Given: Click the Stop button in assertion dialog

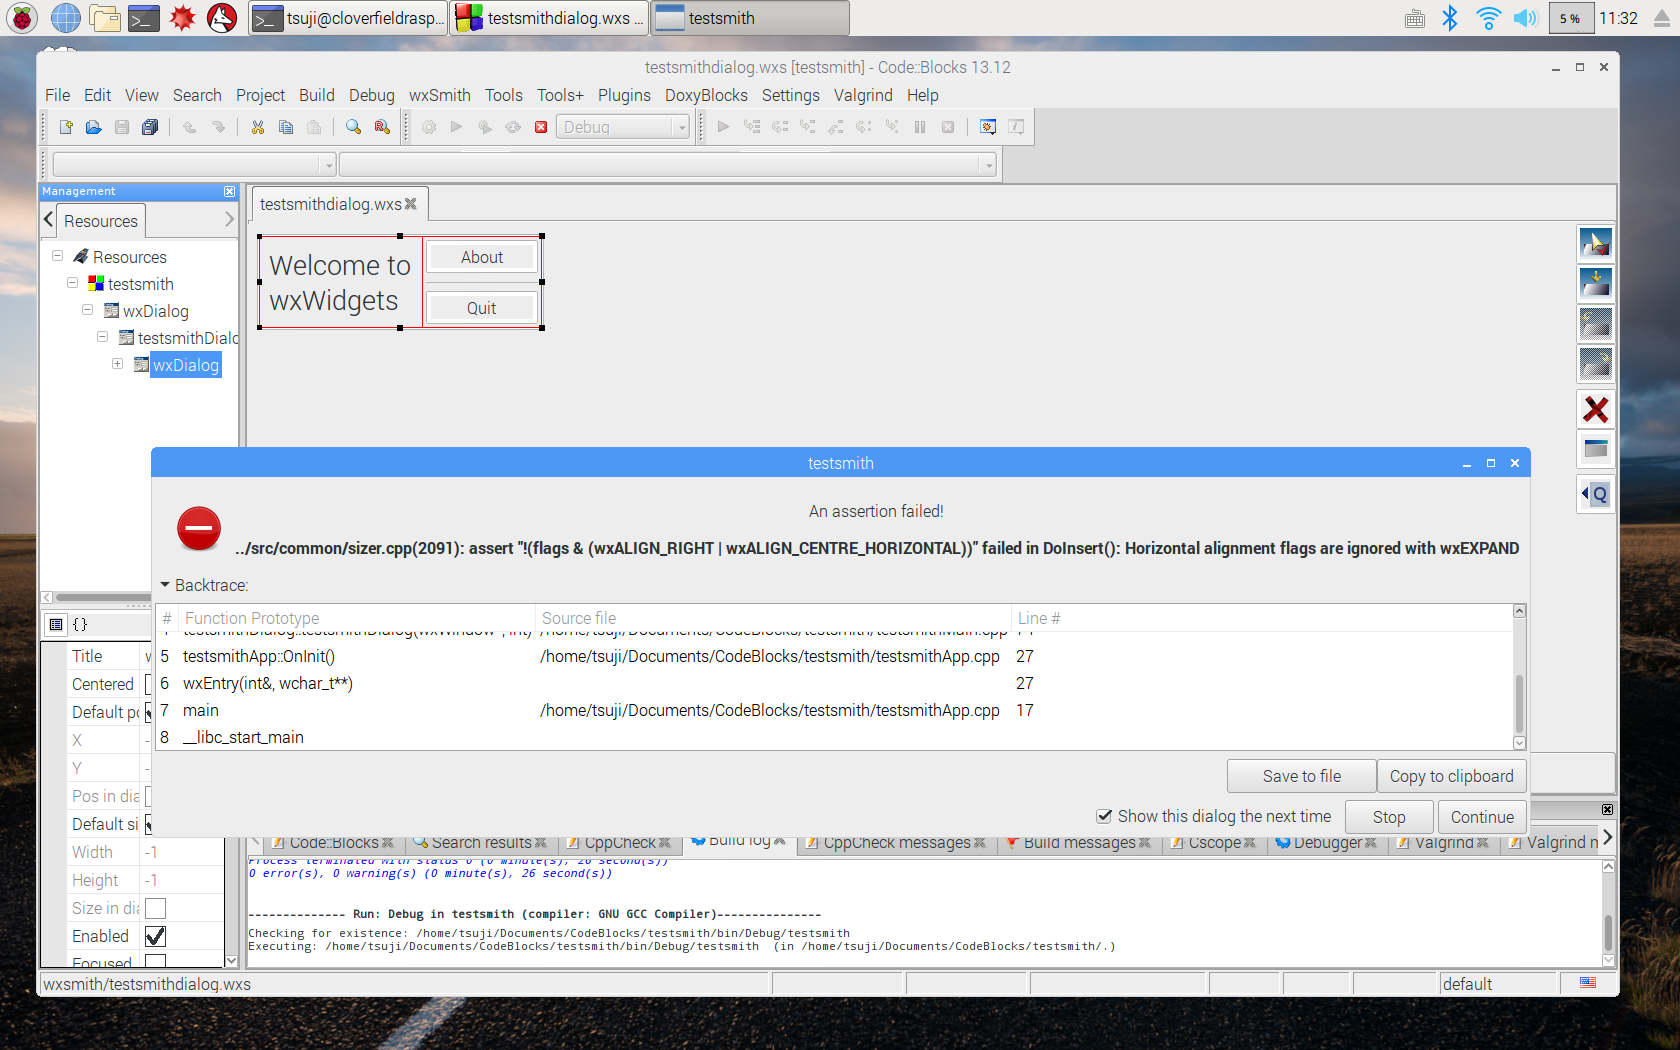Looking at the screenshot, I should click(x=1389, y=817).
